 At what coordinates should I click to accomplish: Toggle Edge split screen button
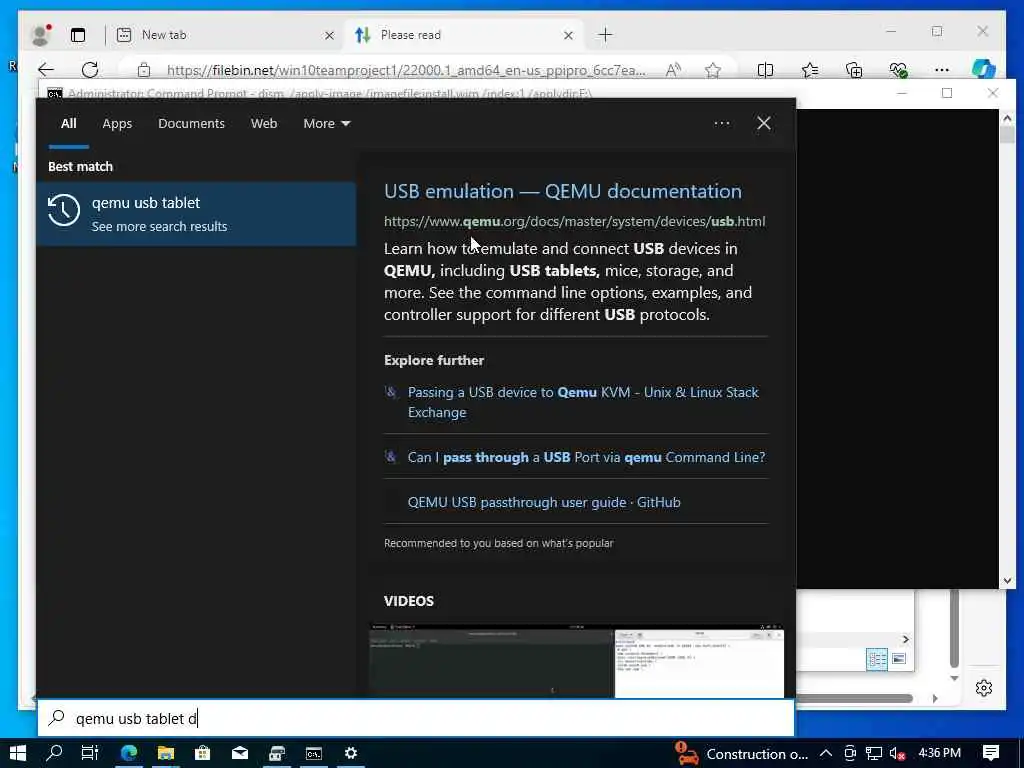pos(765,70)
